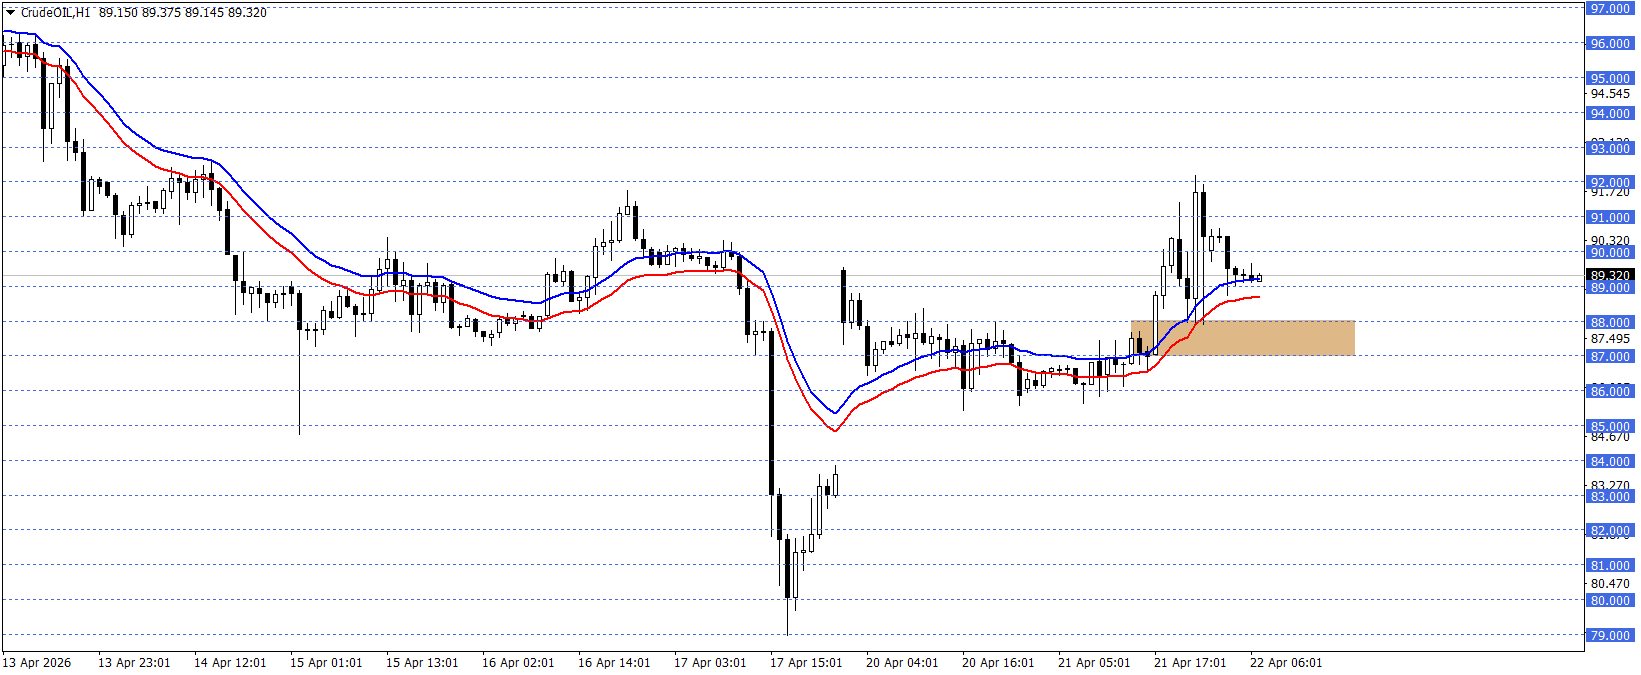Select the 93.000 horizontal level label
The image size is (1641, 675).
click(1610, 149)
